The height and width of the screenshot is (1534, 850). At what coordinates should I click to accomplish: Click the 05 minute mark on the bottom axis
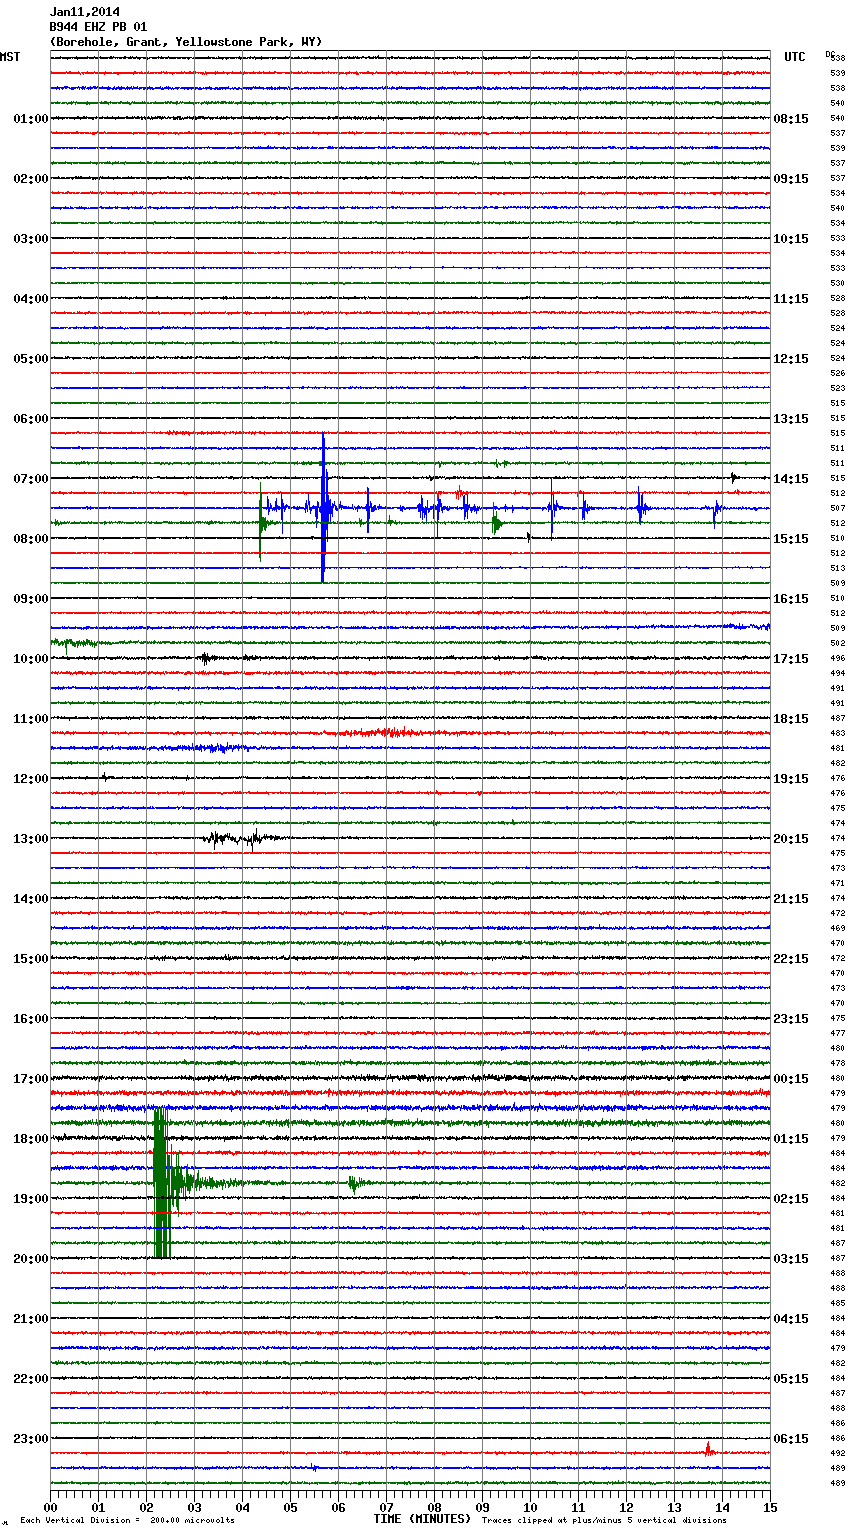(290, 1507)
